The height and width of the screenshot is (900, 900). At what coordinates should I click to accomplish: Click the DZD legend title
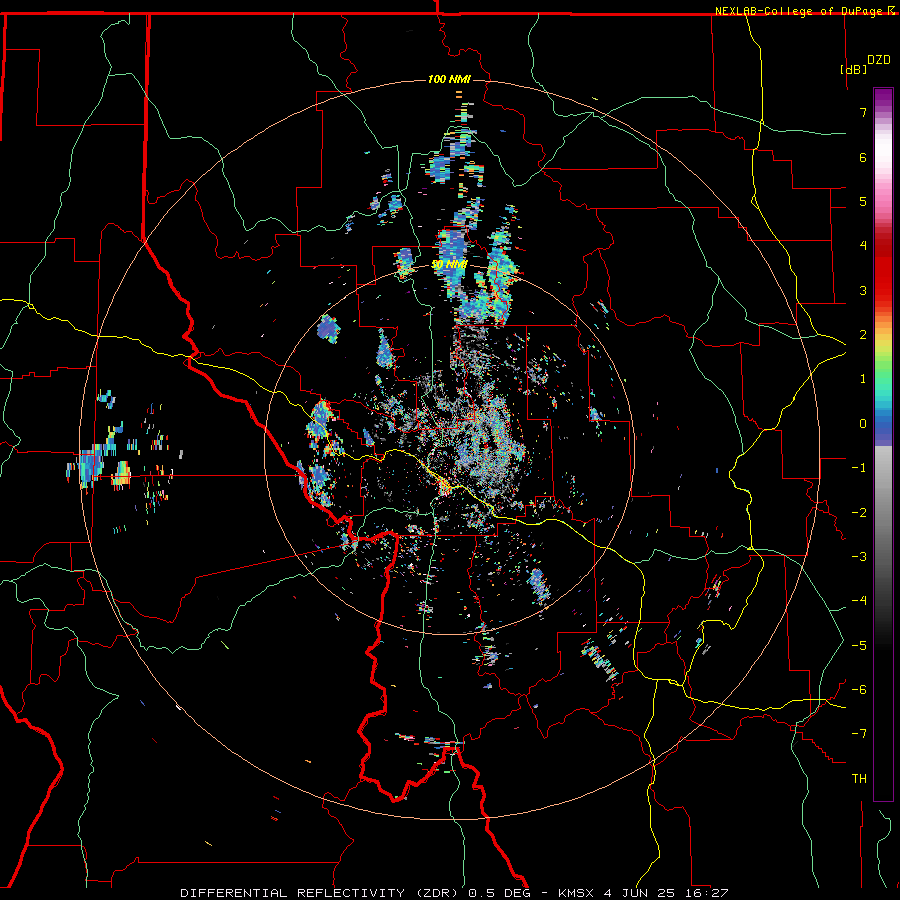[x=879, y=60]
